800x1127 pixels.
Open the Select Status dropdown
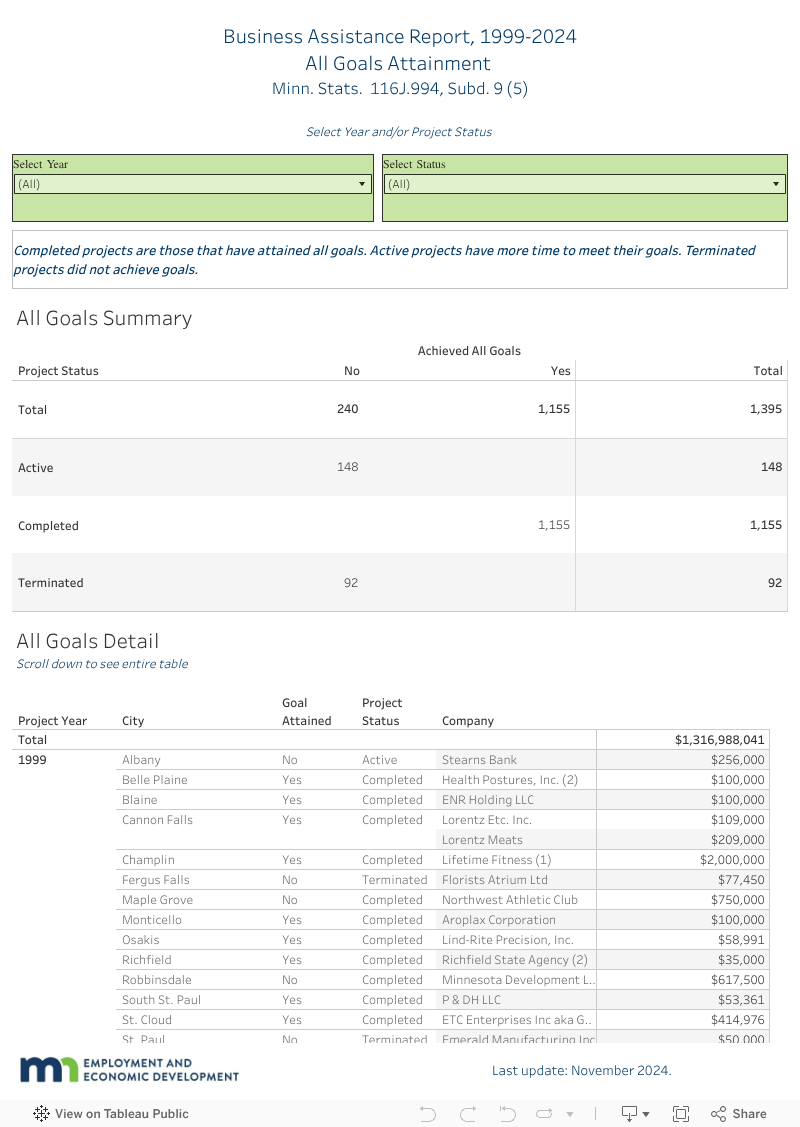(x=584, y=184)
